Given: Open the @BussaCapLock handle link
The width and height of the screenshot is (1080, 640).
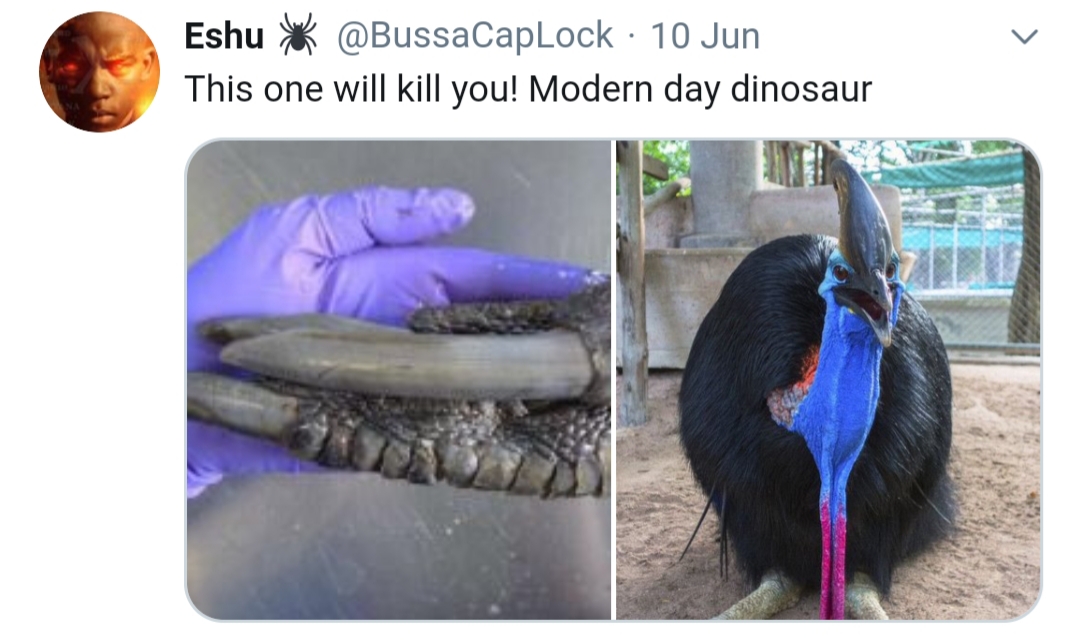Looking at the screenshot, I should click(x=475, y=35).
